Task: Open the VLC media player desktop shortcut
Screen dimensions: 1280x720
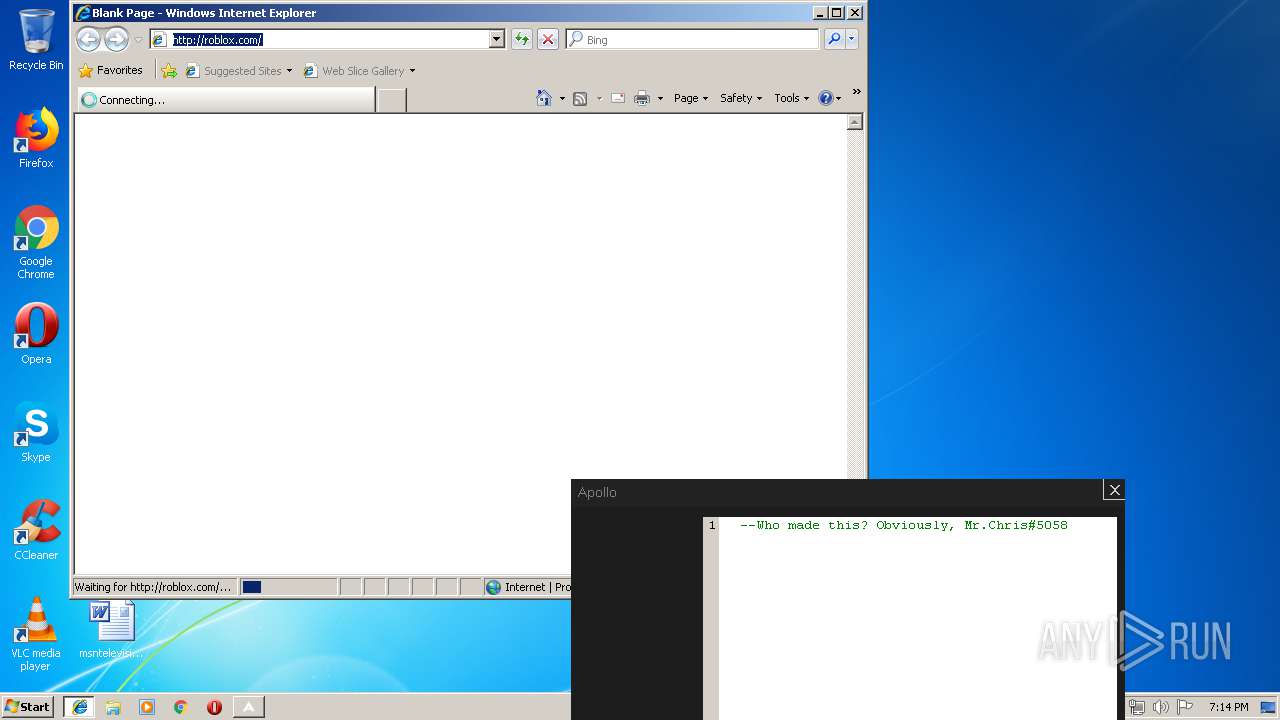Action: [36, 634]
